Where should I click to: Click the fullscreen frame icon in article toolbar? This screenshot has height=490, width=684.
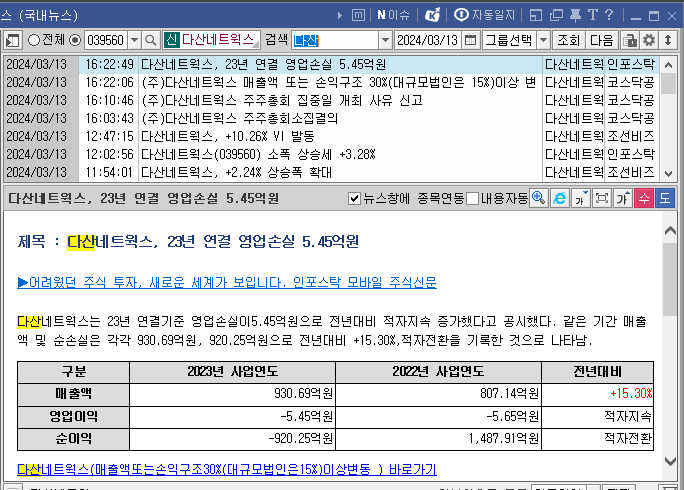click(x=602, y=199)
